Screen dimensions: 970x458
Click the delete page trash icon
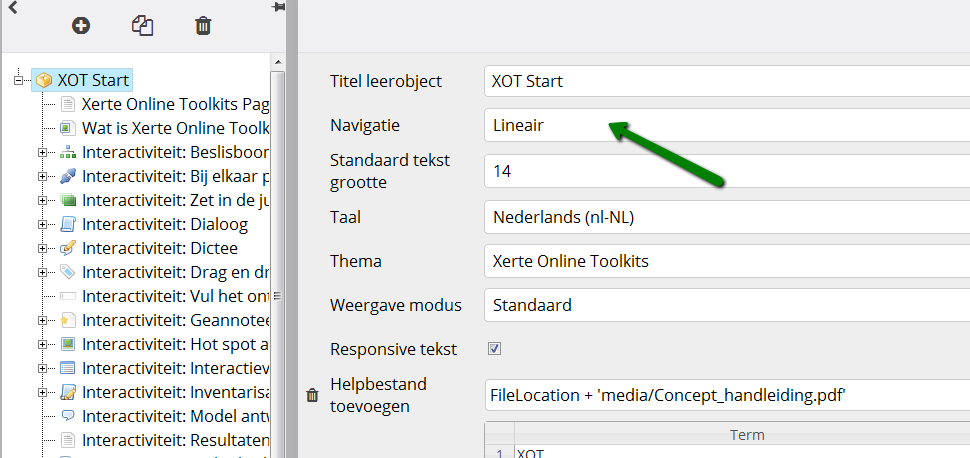203,25
